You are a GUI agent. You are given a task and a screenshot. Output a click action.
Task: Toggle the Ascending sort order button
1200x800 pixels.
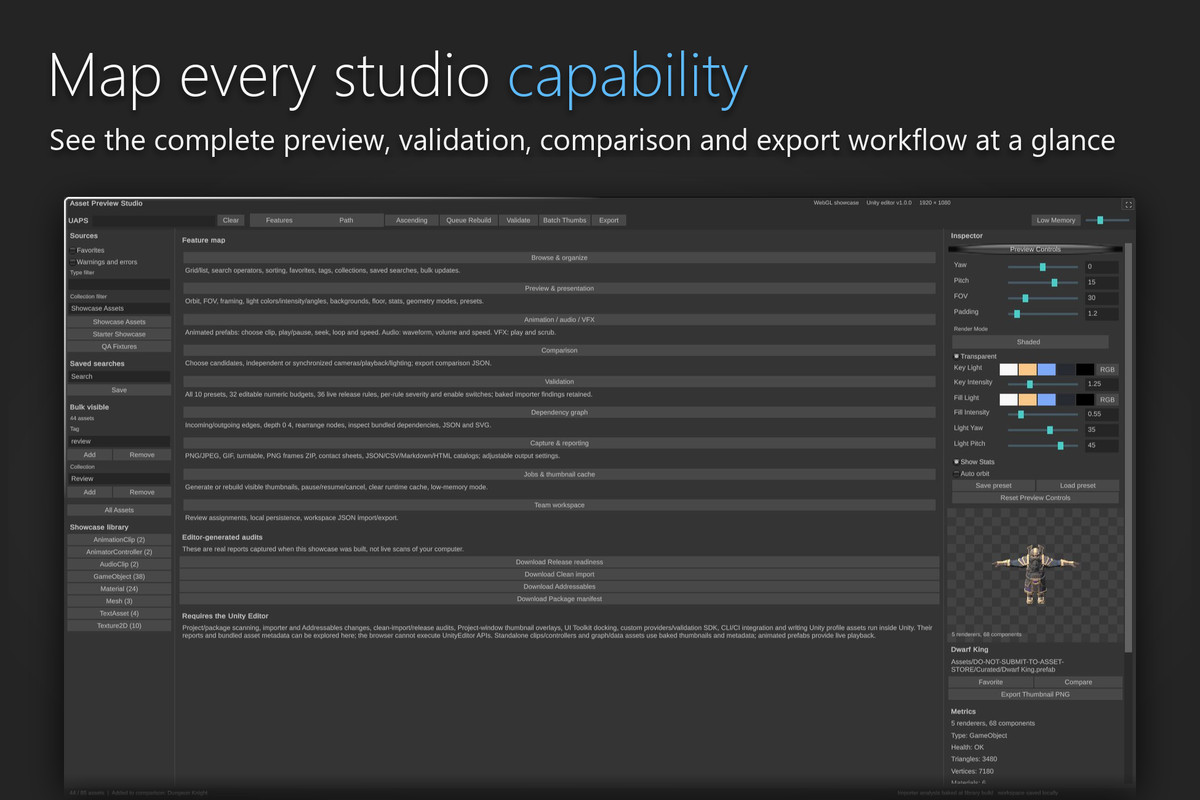tap(411, 220)
